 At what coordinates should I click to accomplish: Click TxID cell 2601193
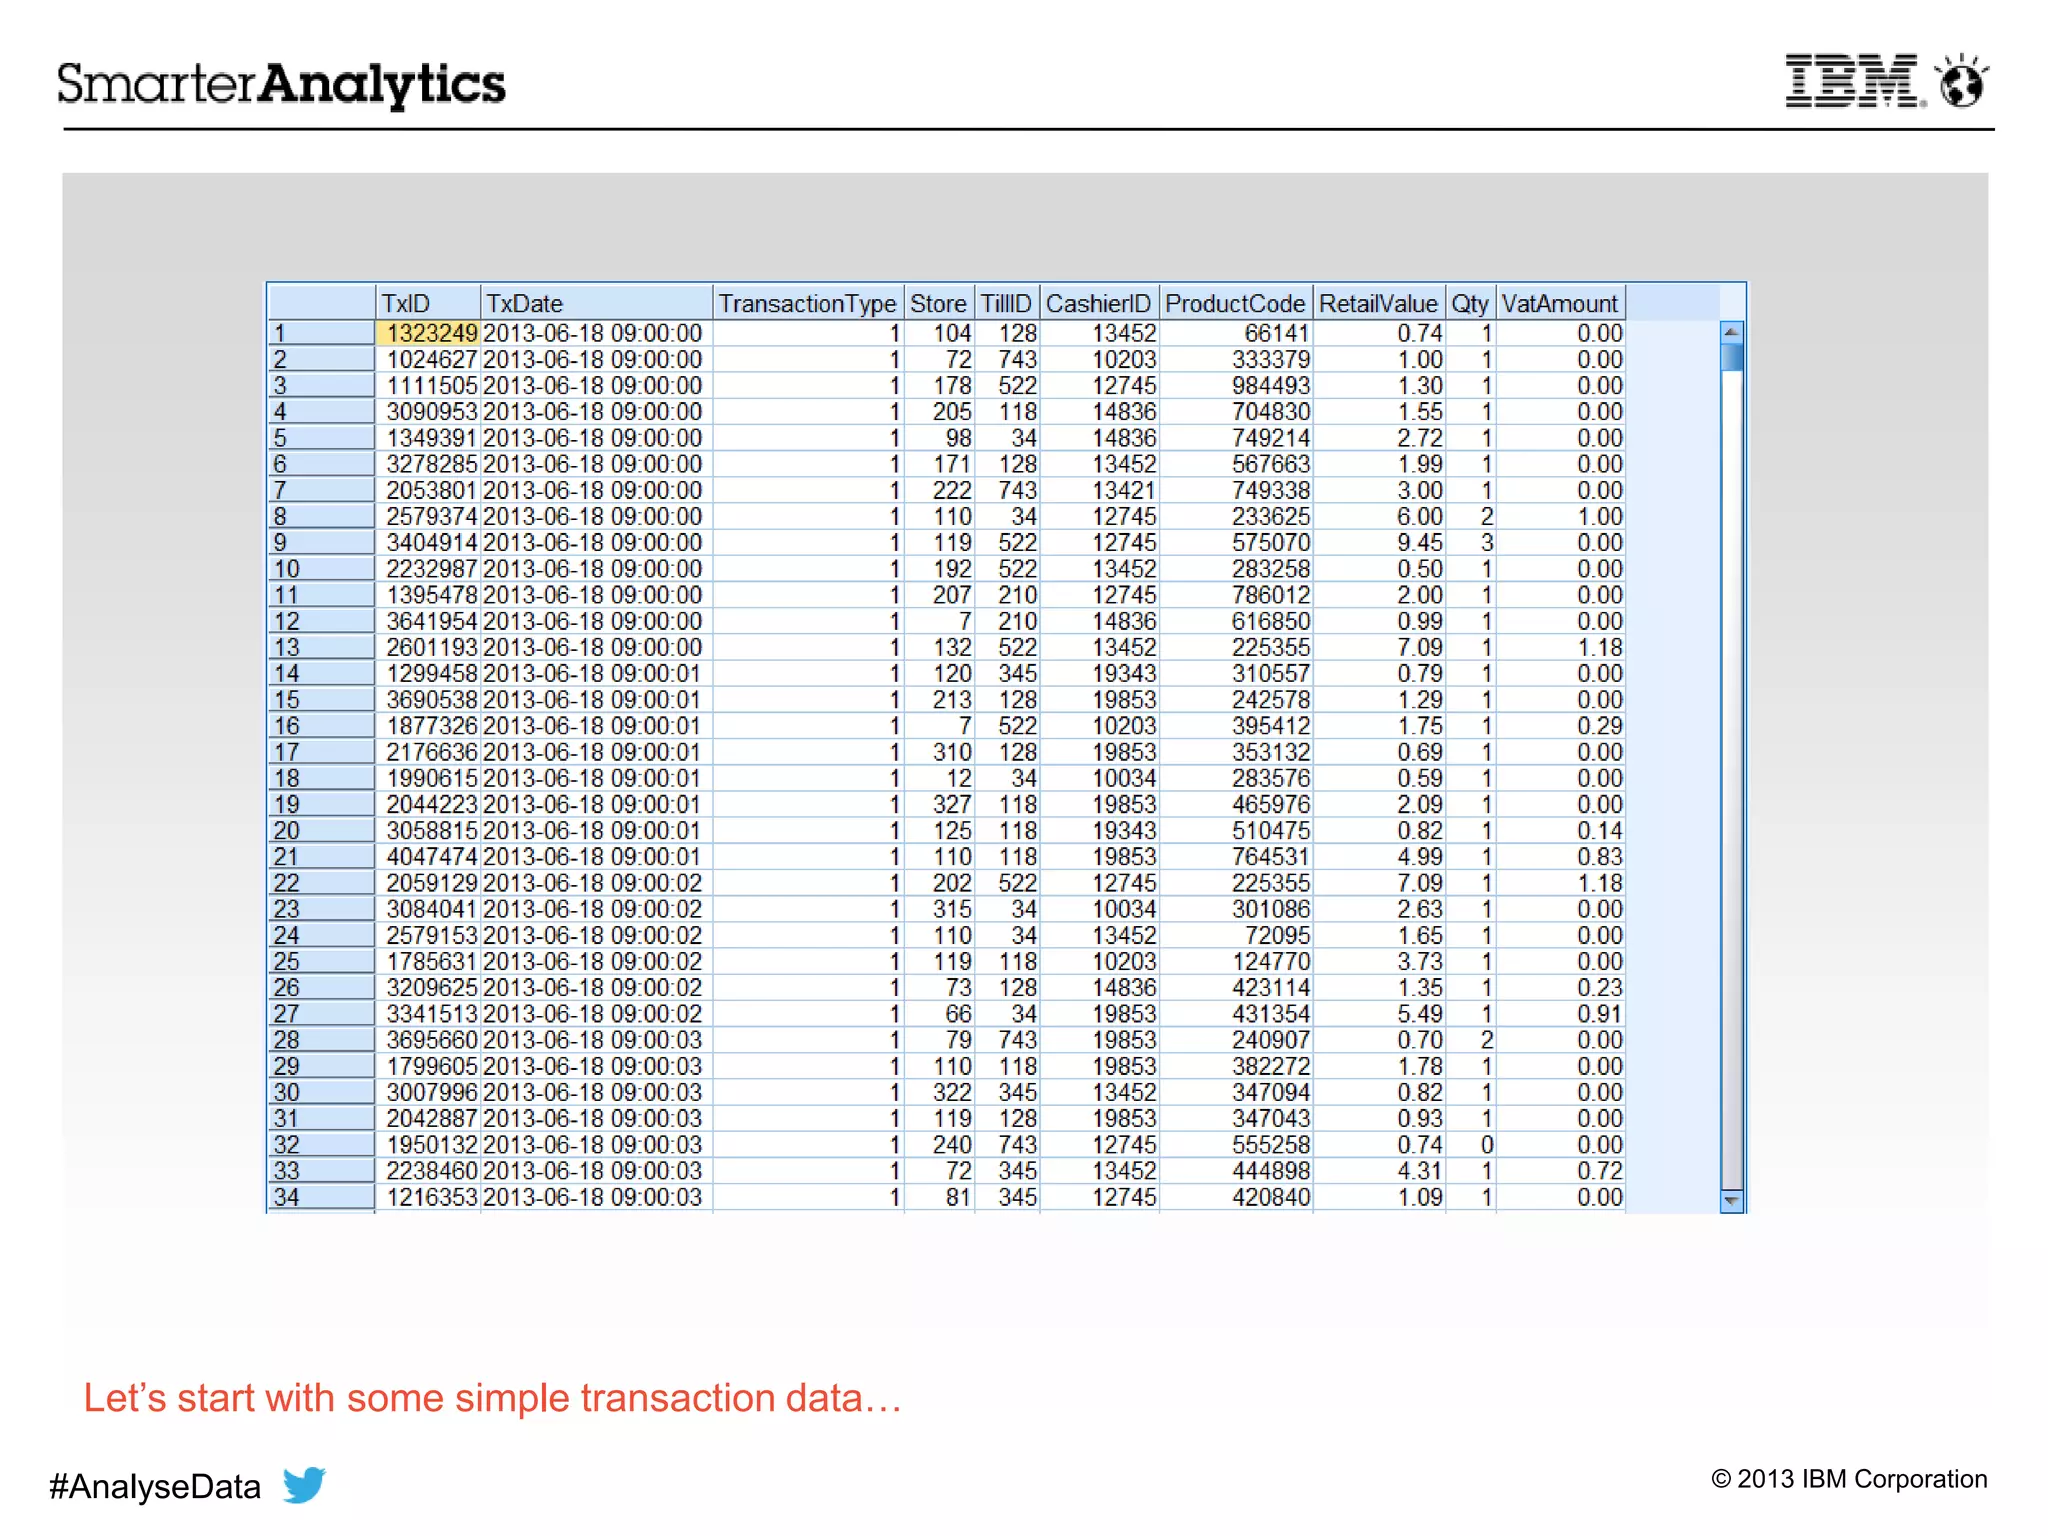point(429,647)
